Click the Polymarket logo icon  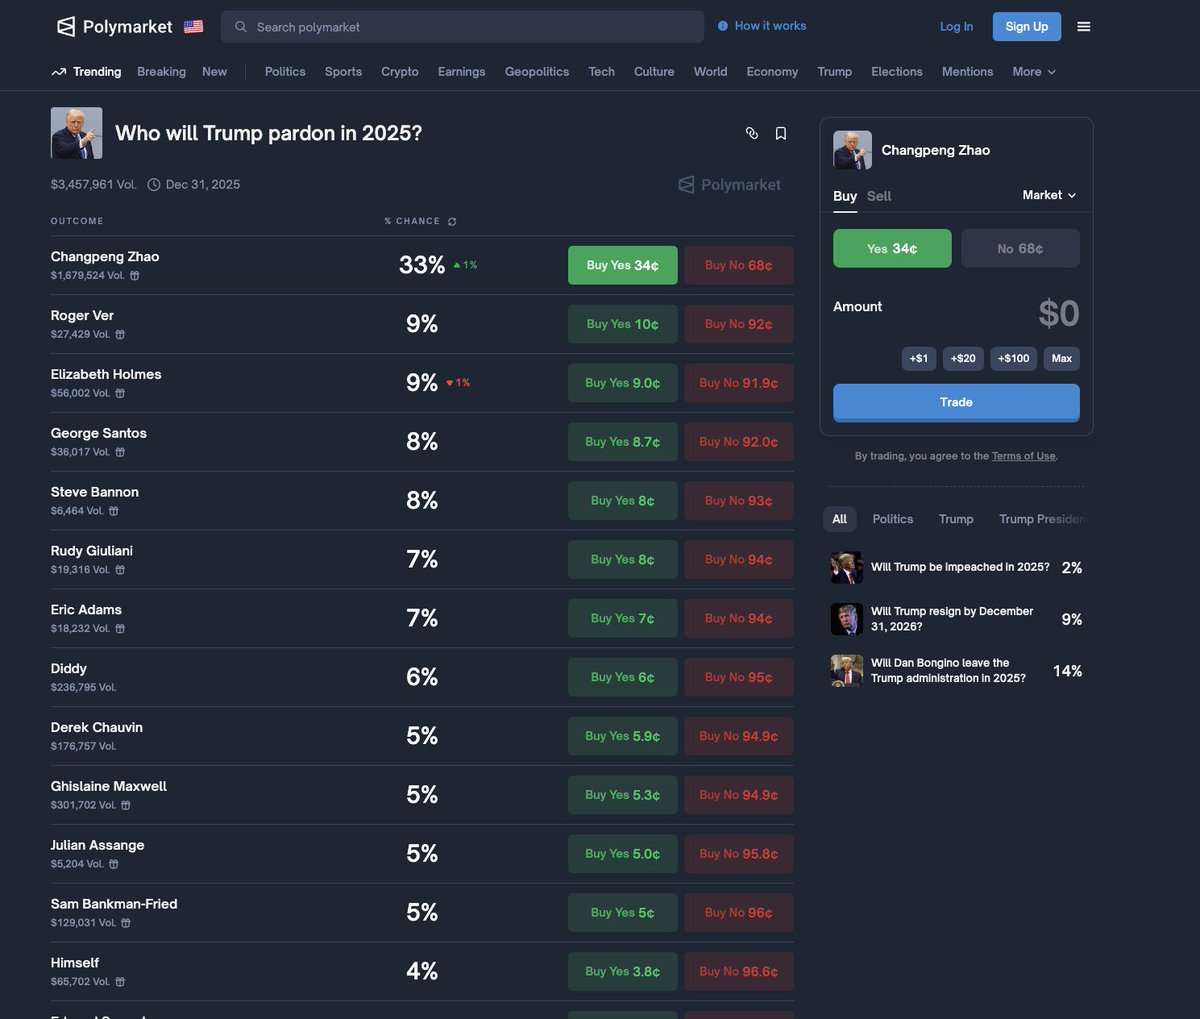pyautogui.click(x=66, y=27)
